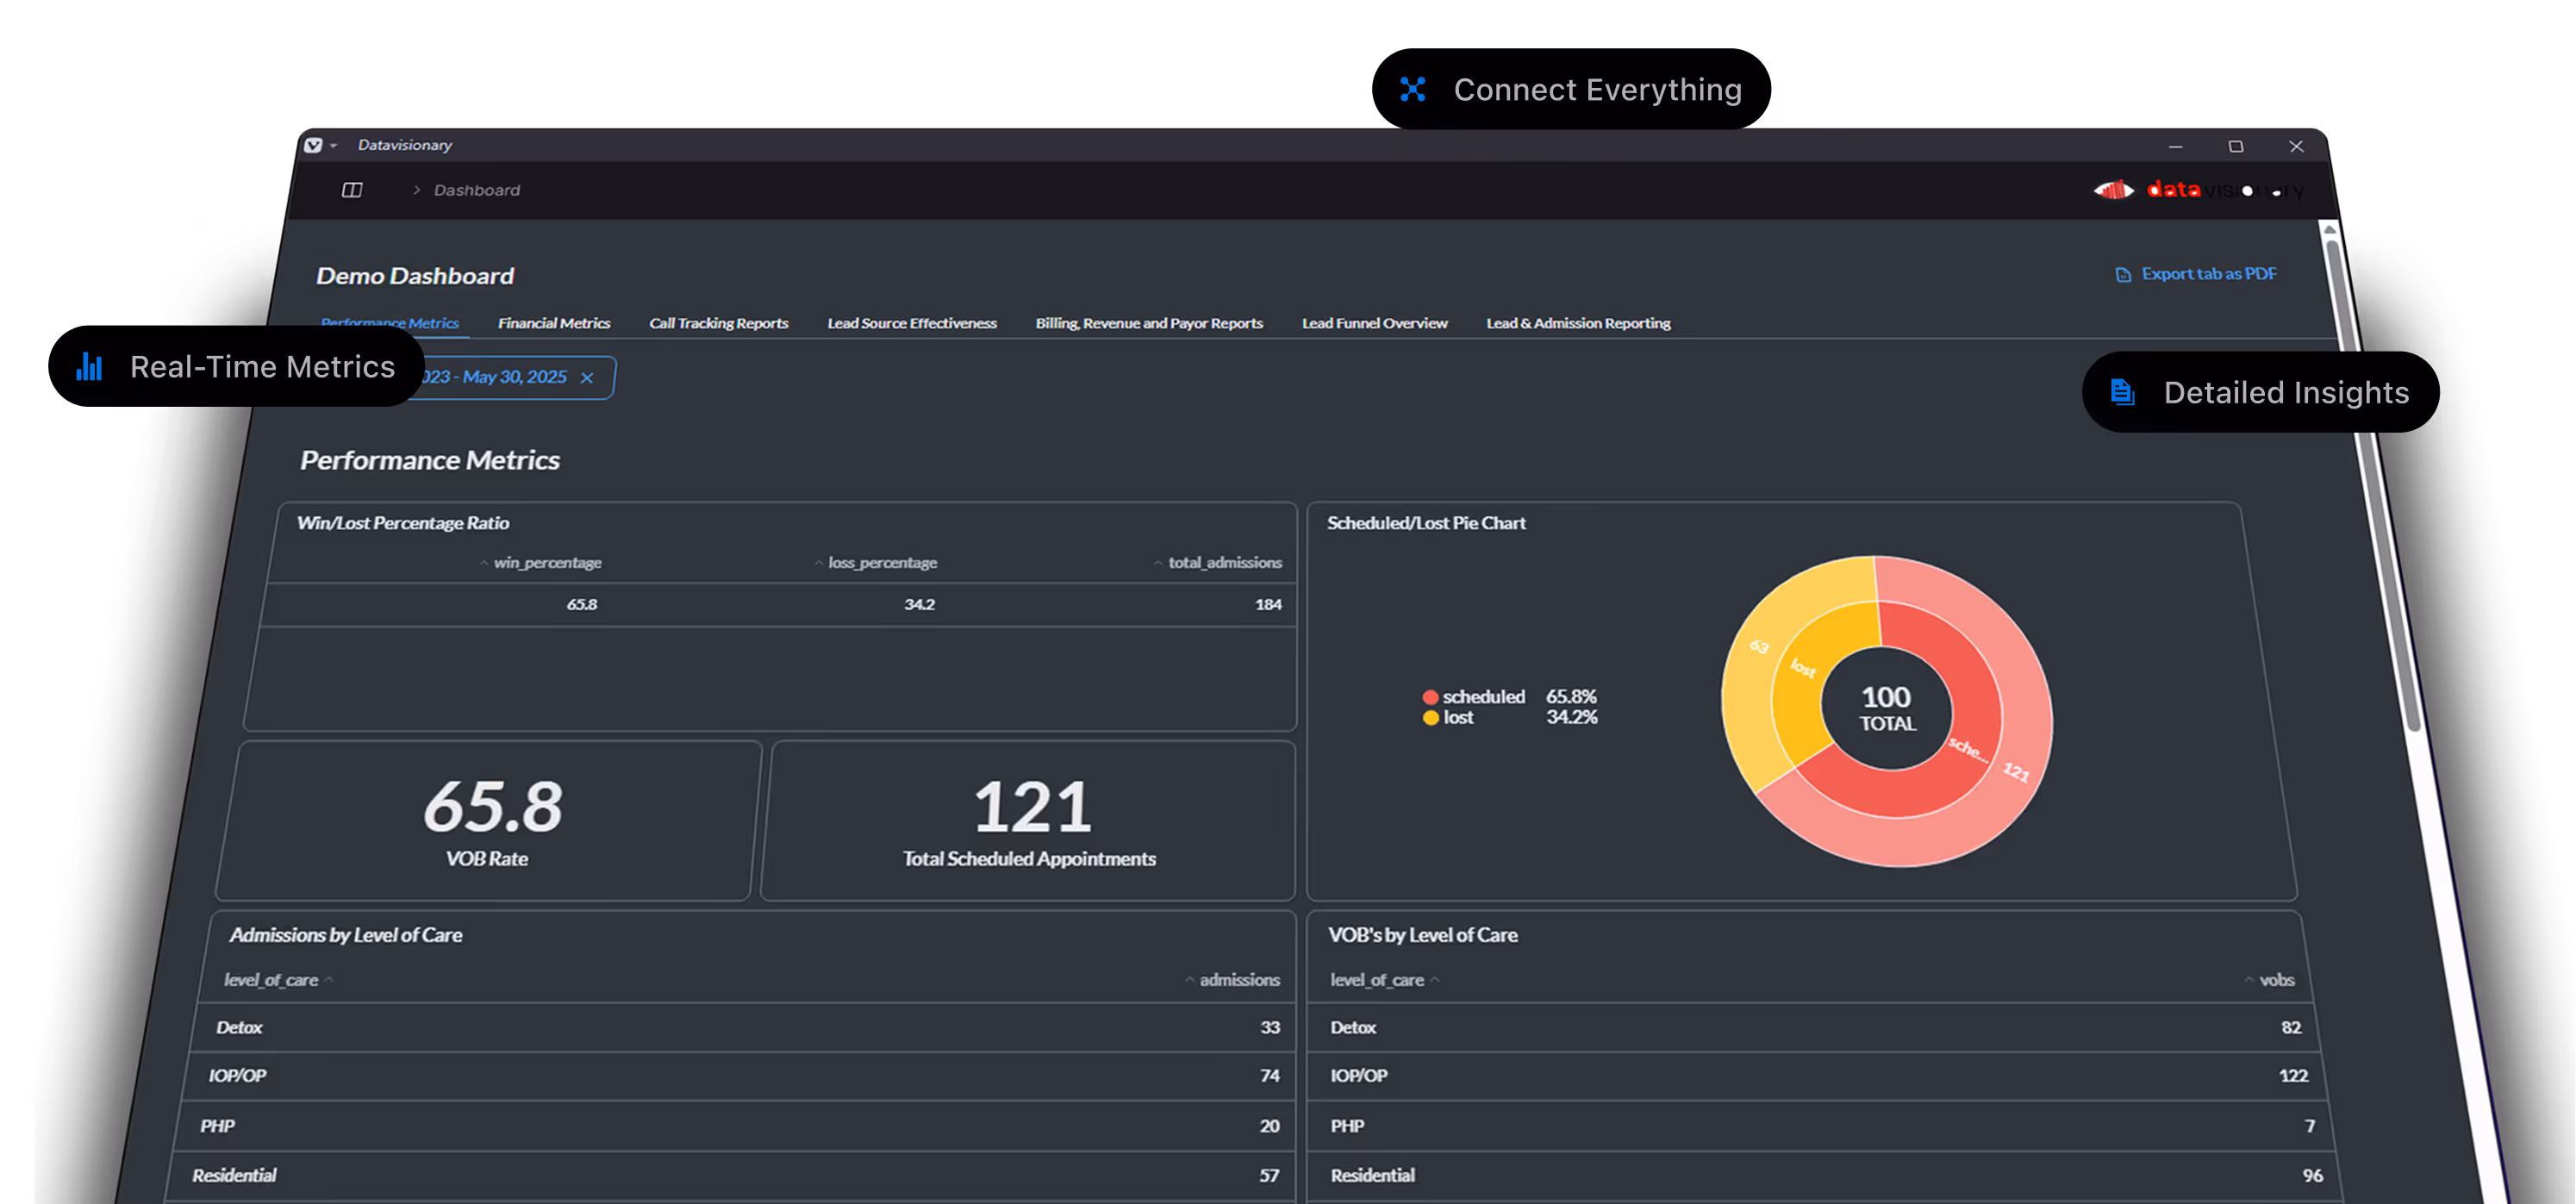Sort by the win_percentage column header
This screenshot has width=2576, height=1204.
546,563
